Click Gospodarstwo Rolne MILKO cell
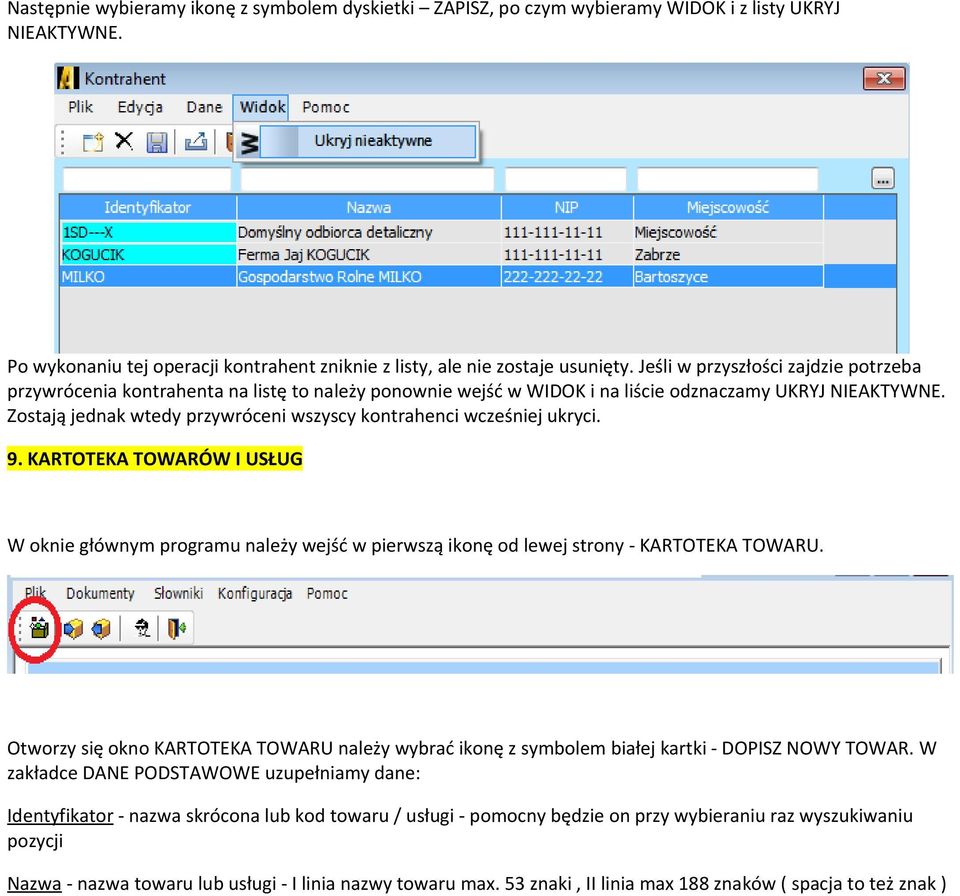Image resolution: width=960 pixels, height=896 pixels. click(x=369, y=277)
